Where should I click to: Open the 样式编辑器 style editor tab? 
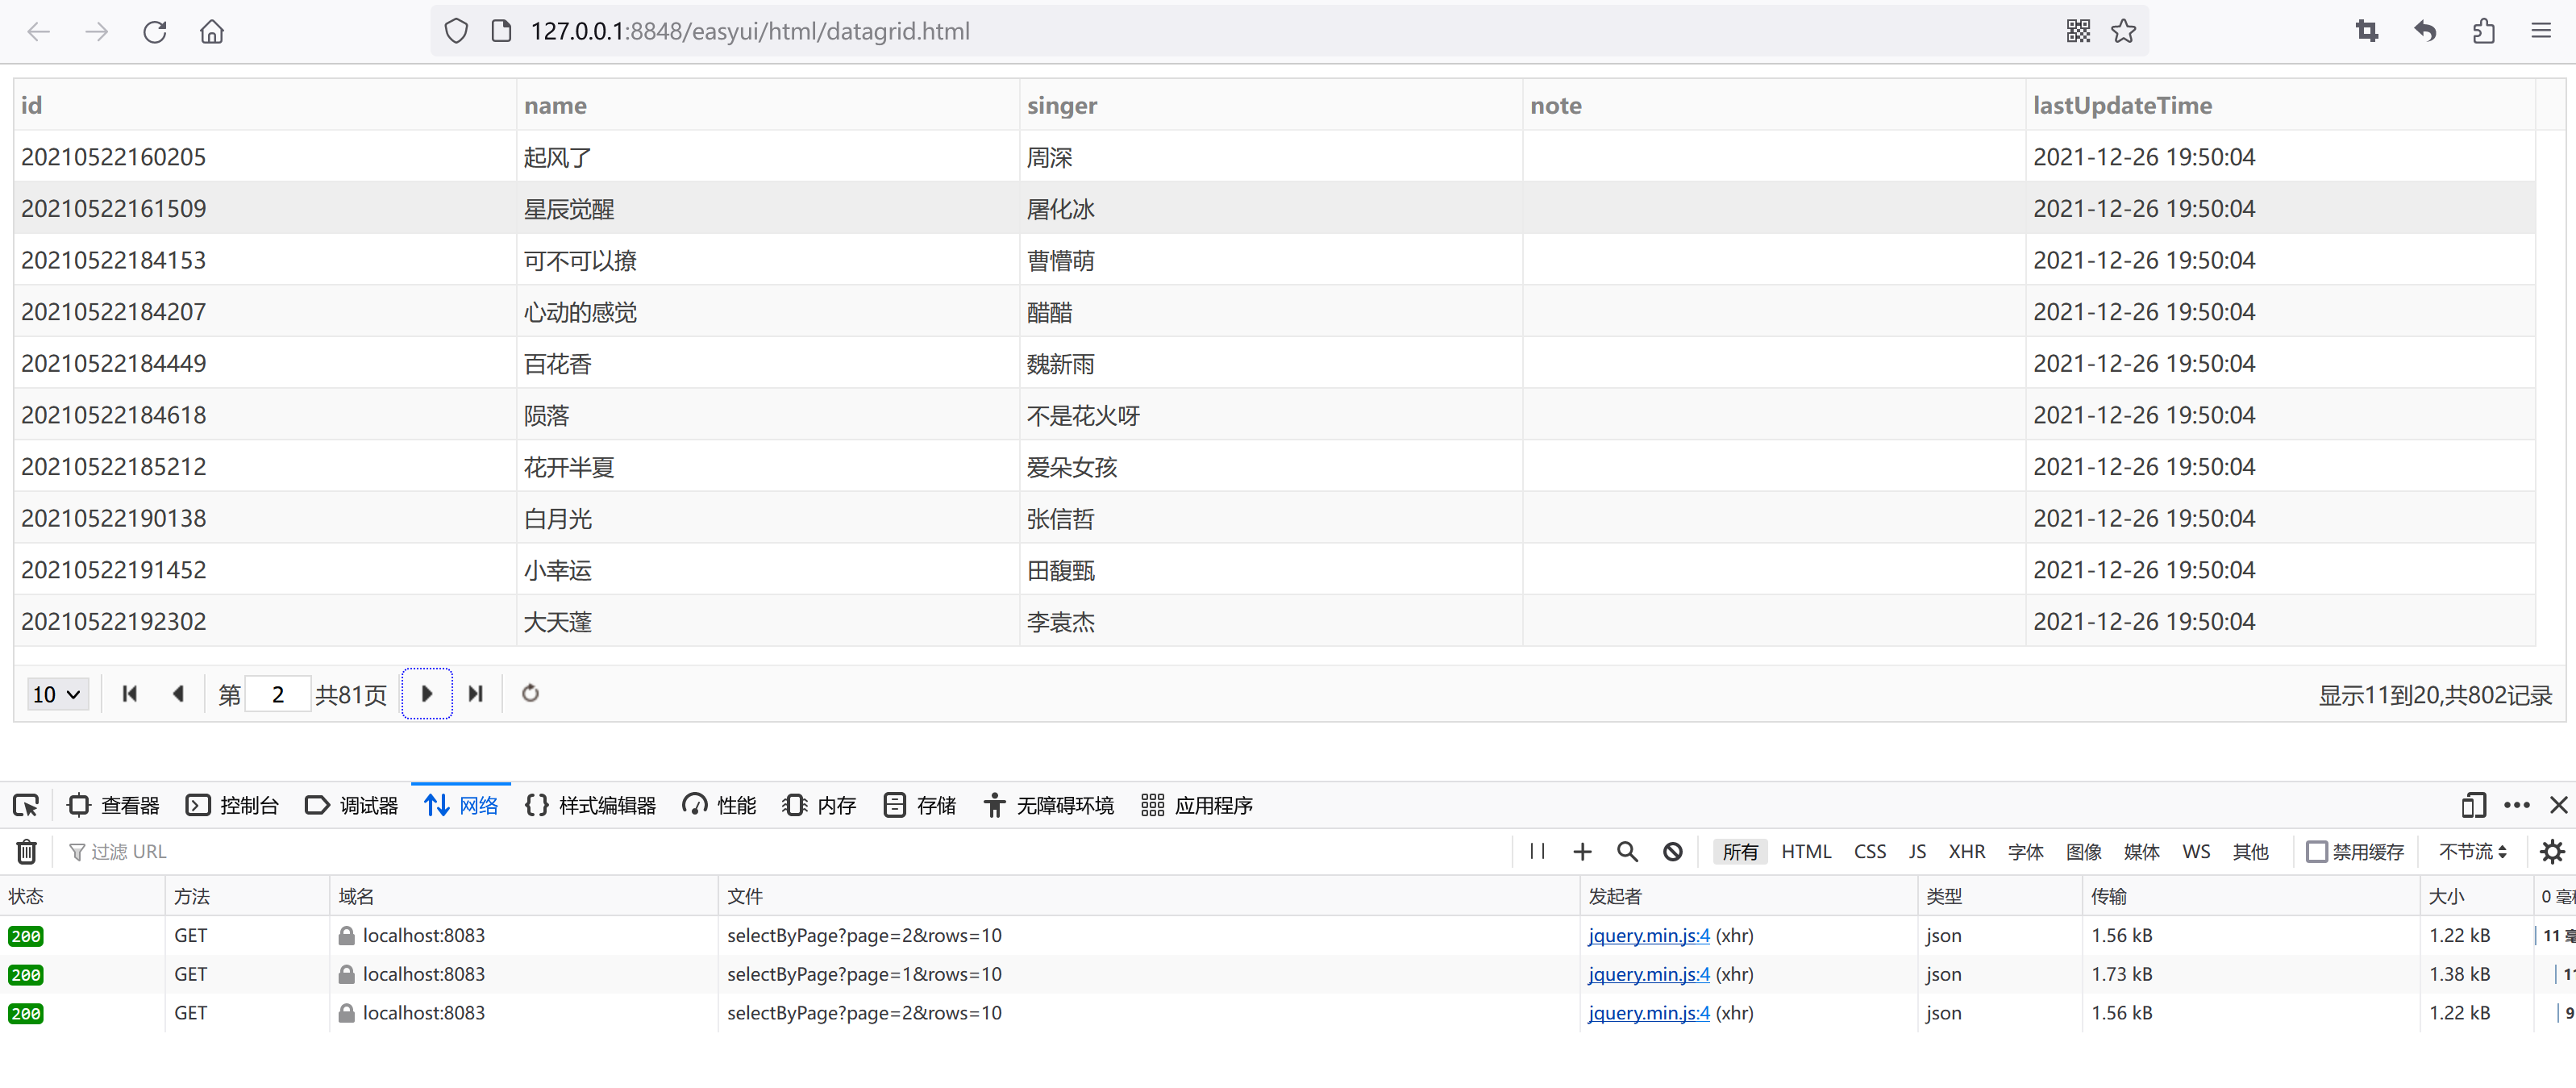(591, 806)
